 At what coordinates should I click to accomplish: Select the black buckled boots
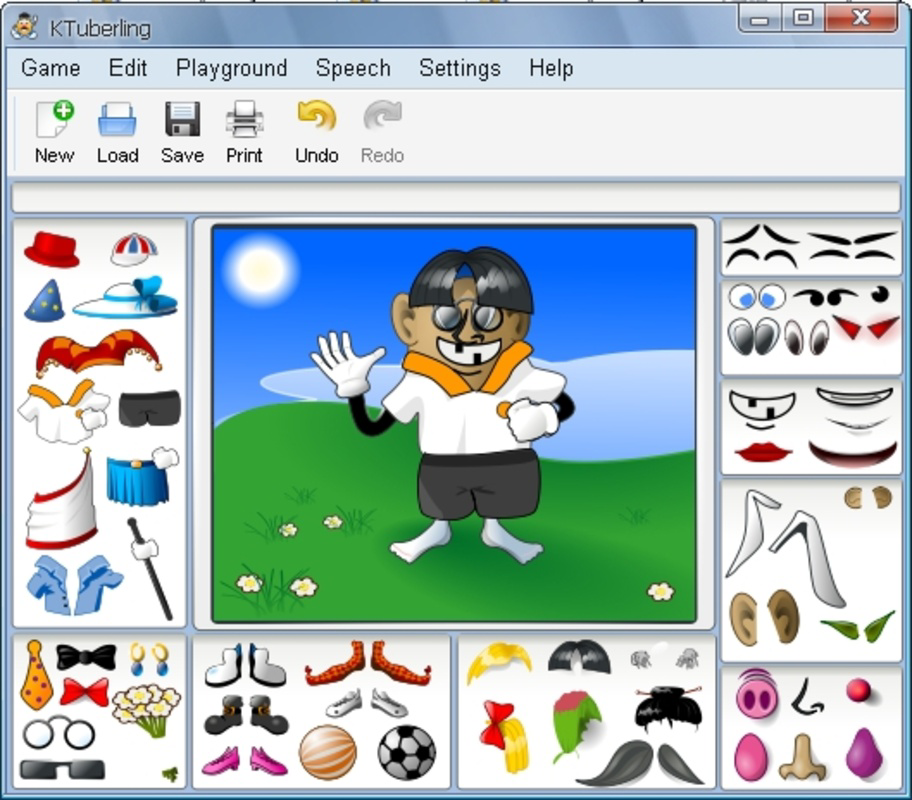click(247, 714)
